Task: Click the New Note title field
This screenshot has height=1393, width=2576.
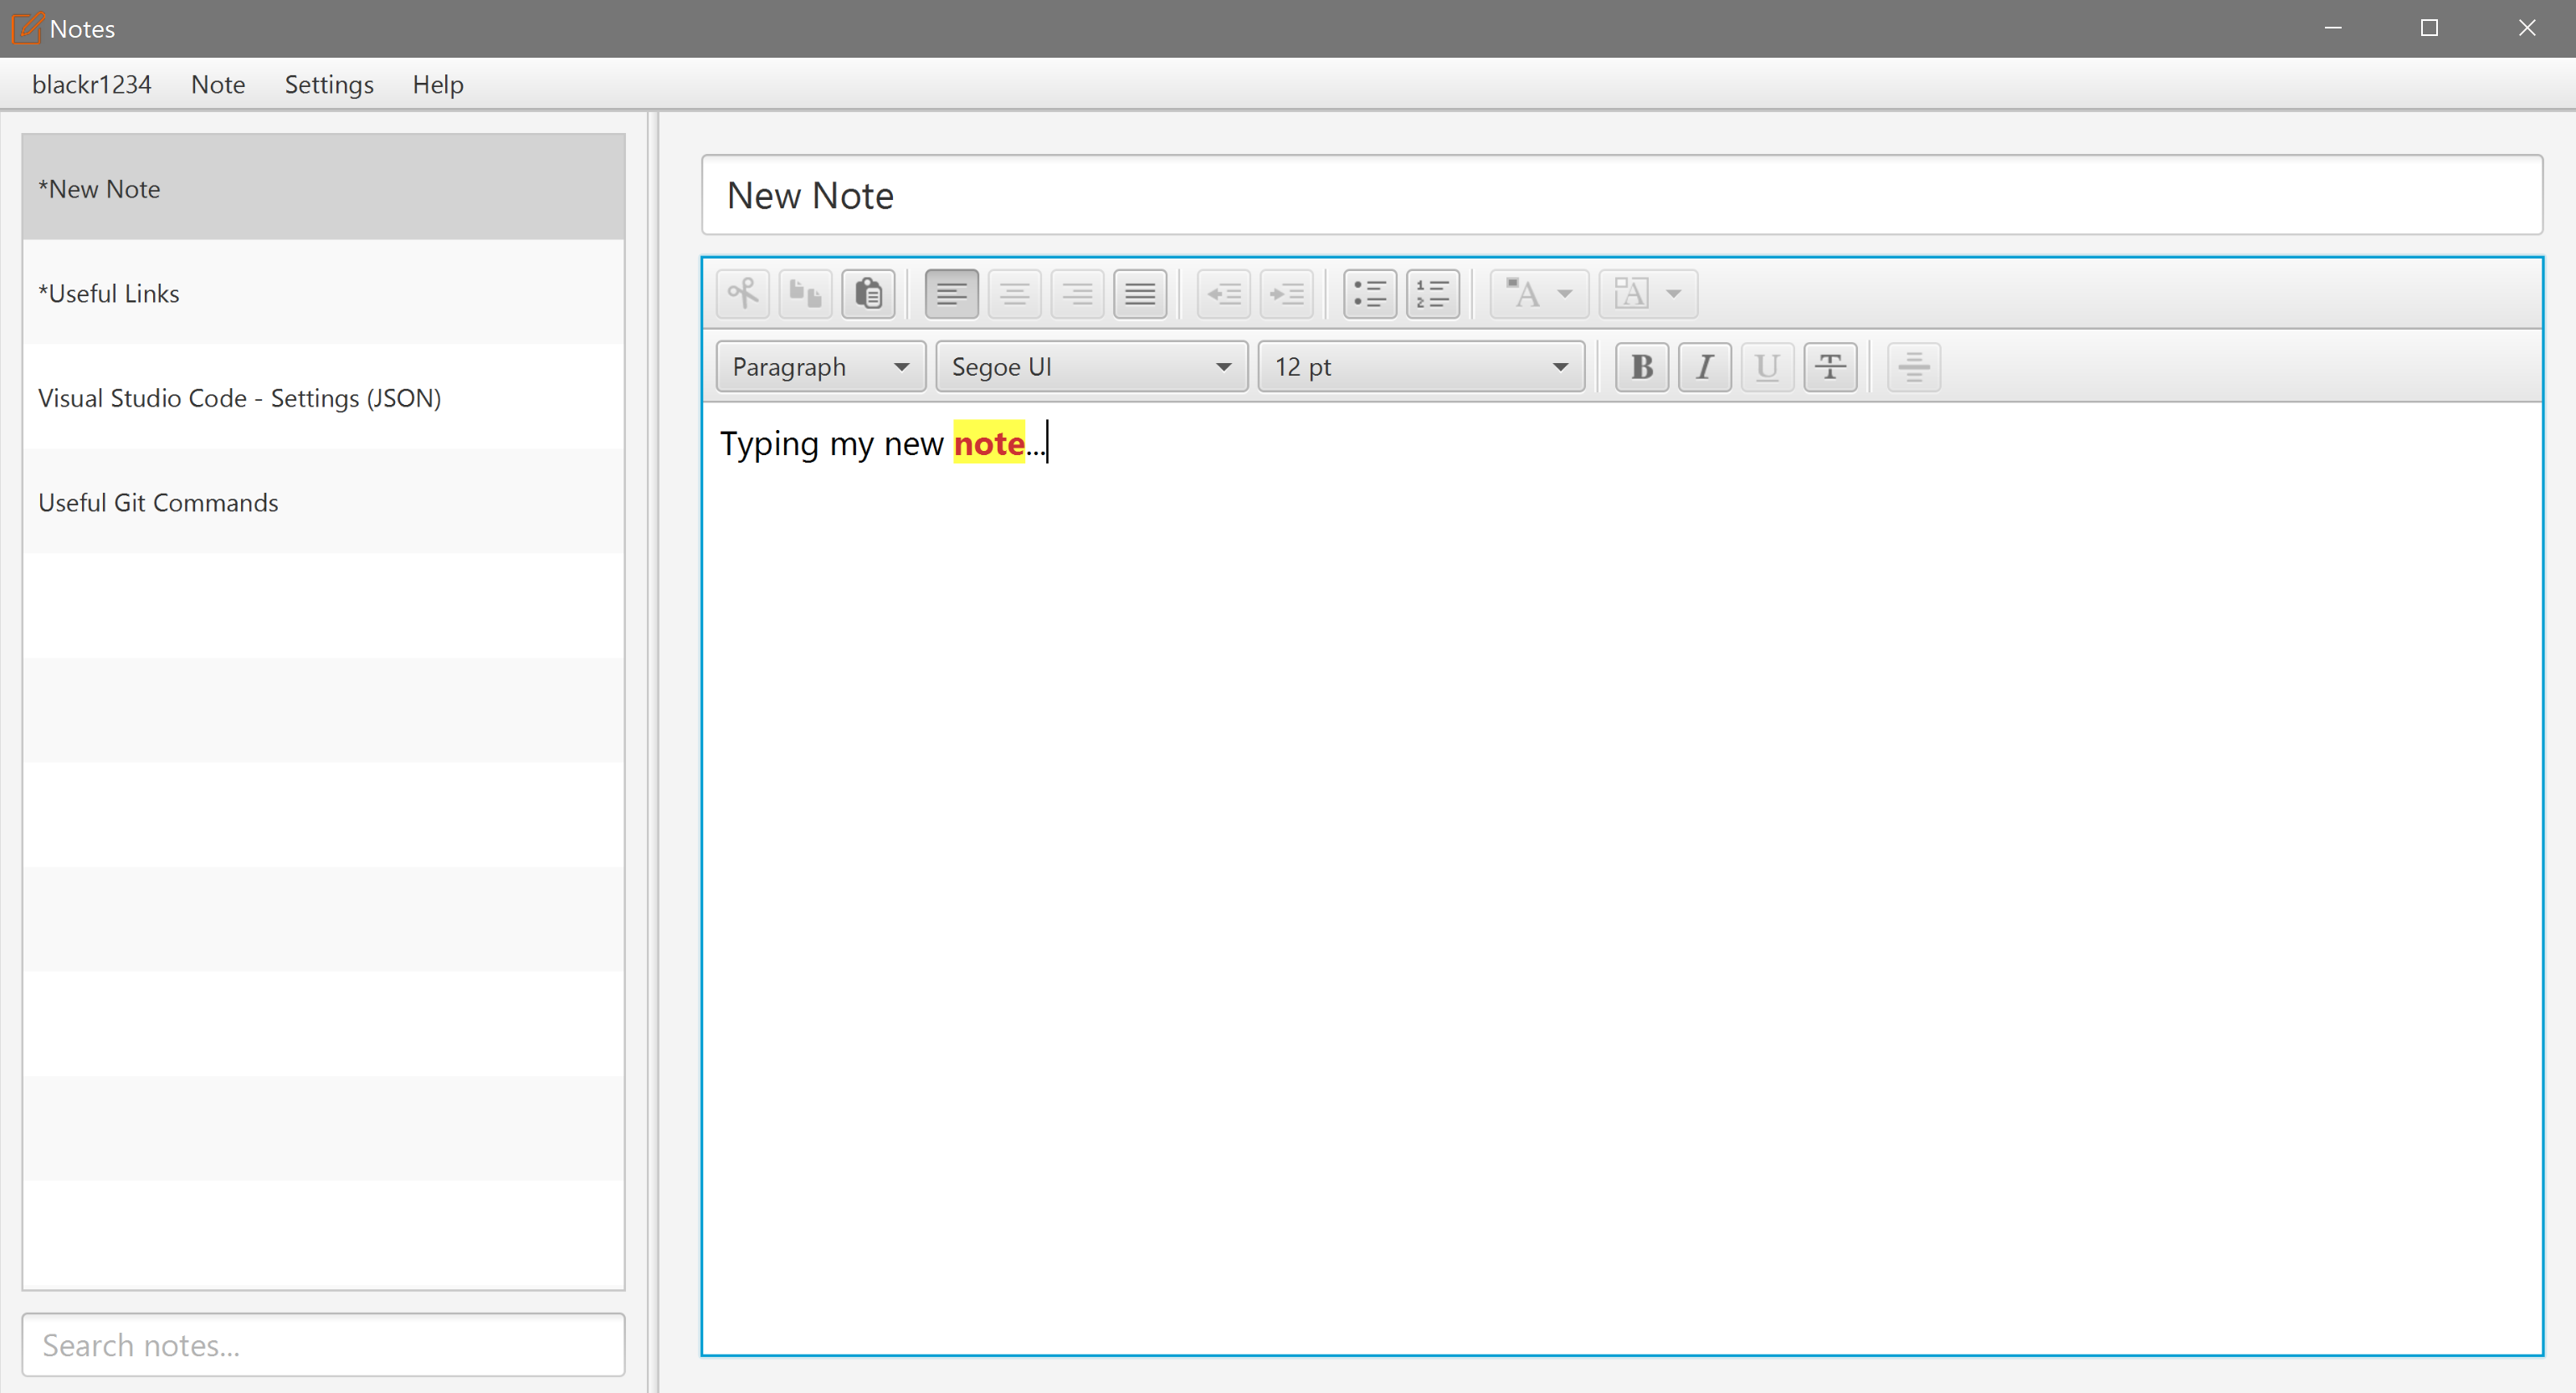Action: coord(1622,195)
